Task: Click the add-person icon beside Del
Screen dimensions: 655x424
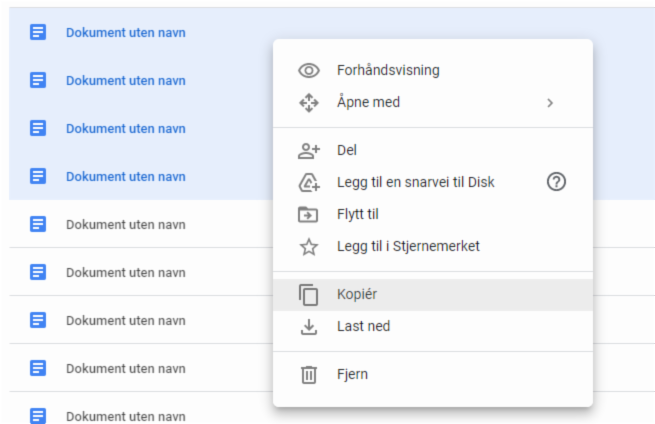Action: point(309,151)
